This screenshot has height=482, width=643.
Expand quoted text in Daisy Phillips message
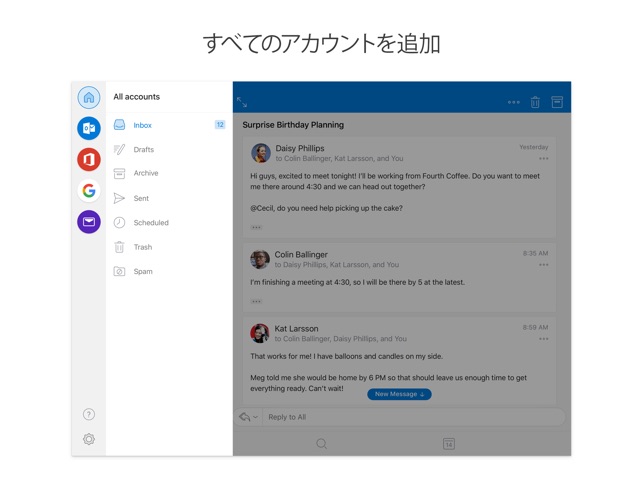pyautogui.click(x=256, y=227)
